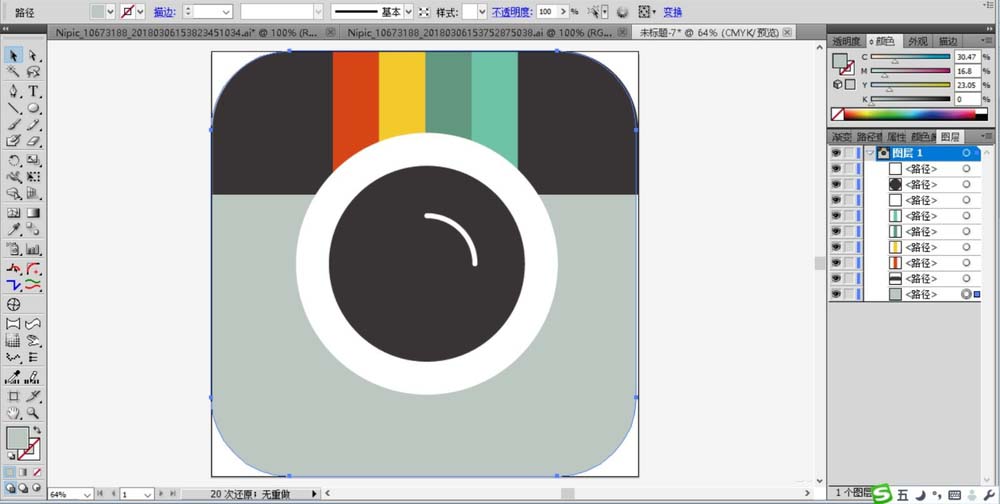
Task: Open the 不透明度 opacity link
Action: pos(511,12)
